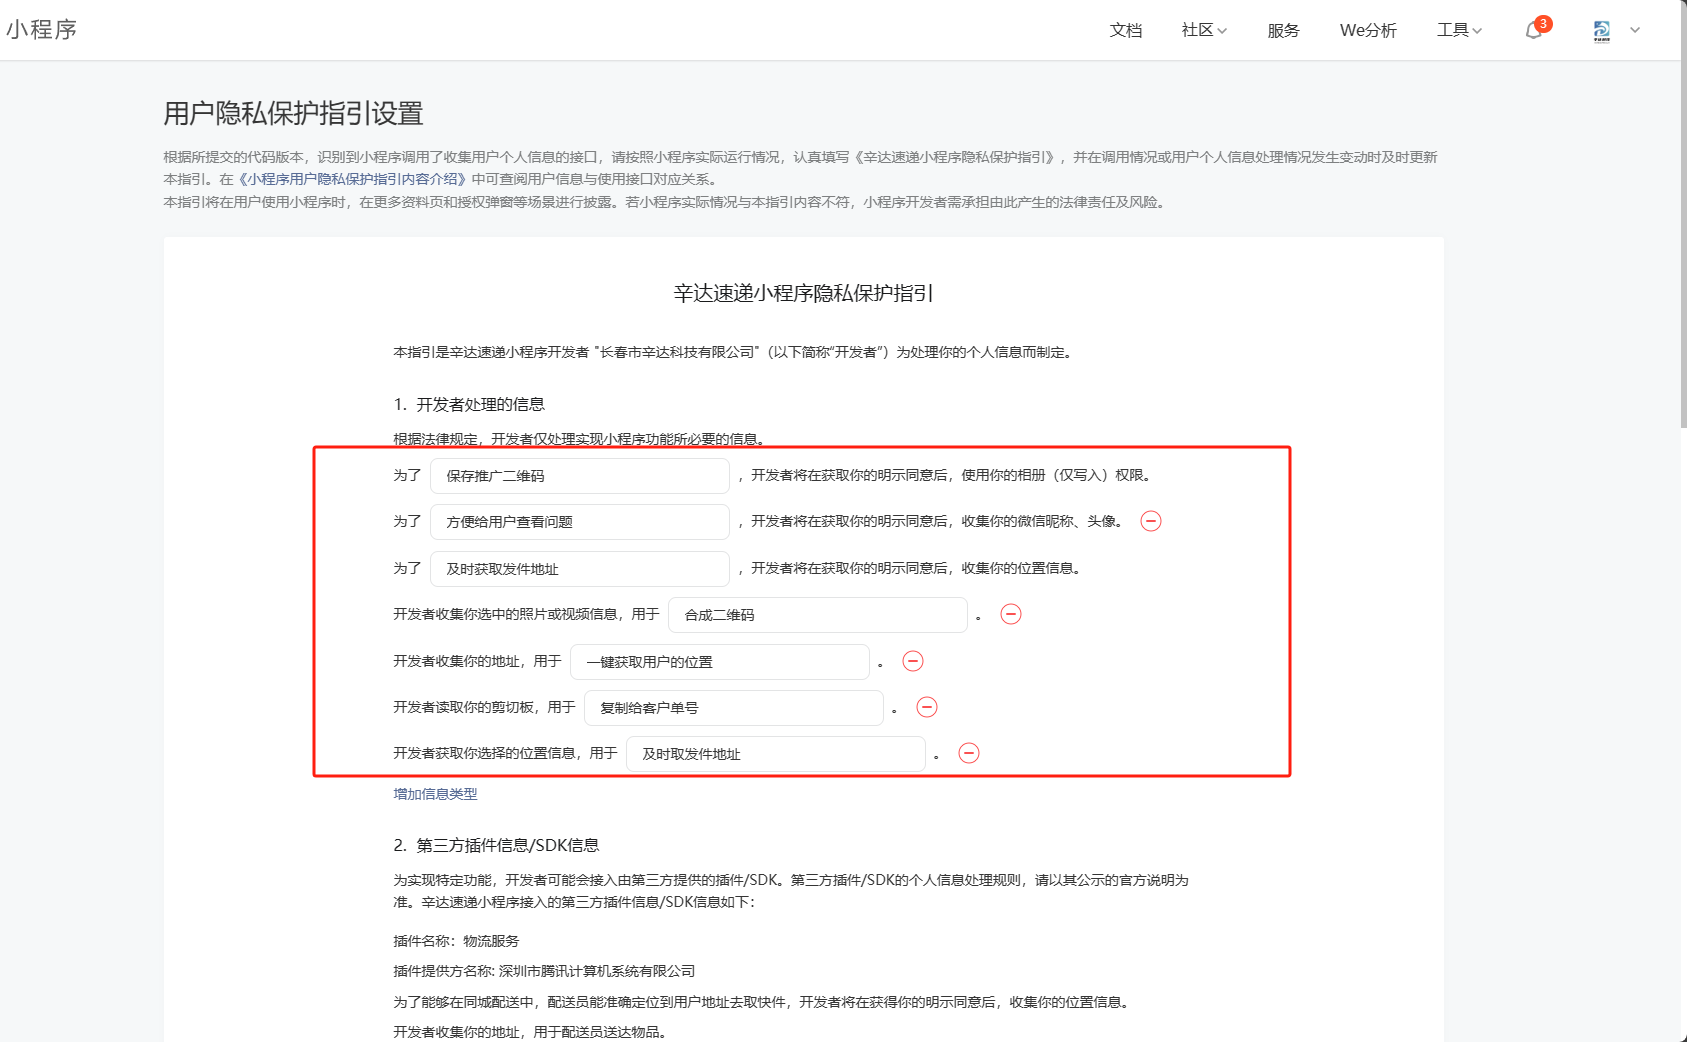Open the notification bell icon

1534,31
